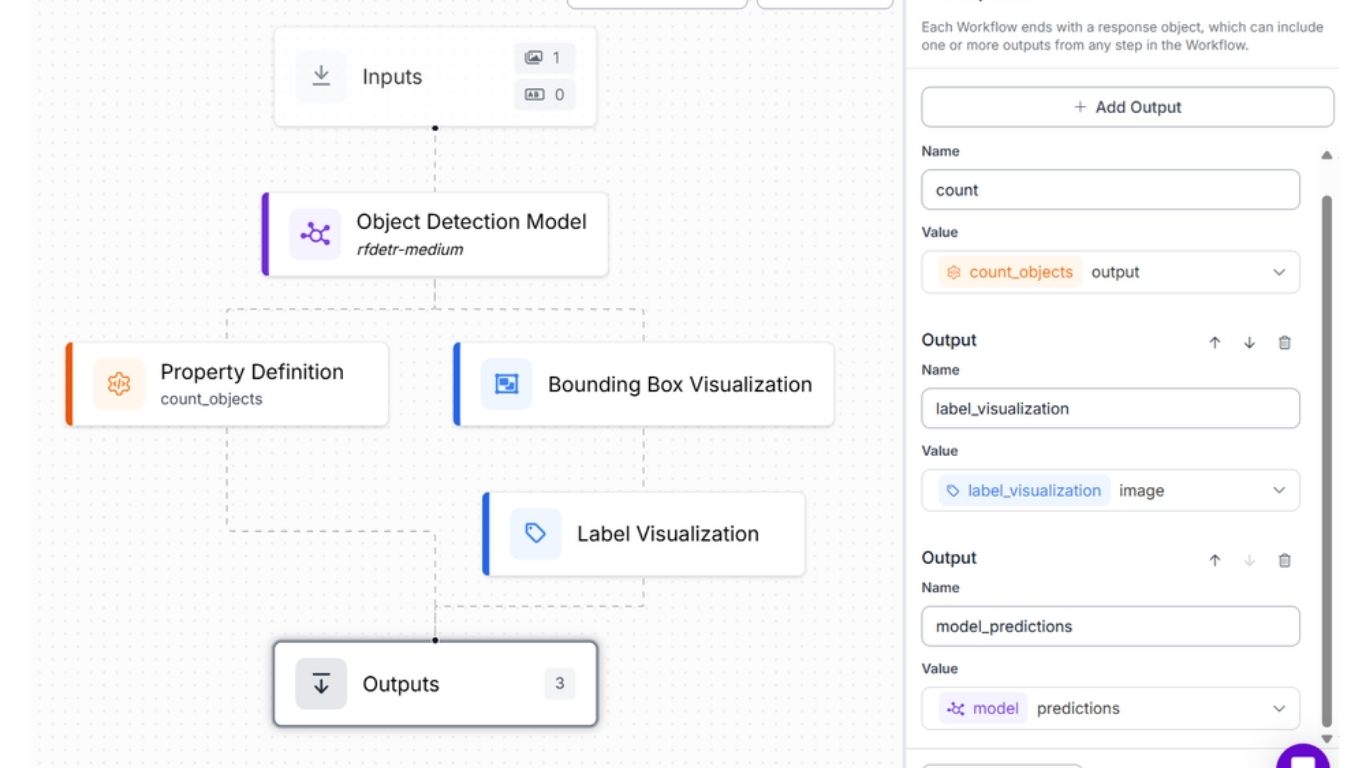Expand the label_visualization image value dropdown
1366x768 pixels.
click(1279, 490)
